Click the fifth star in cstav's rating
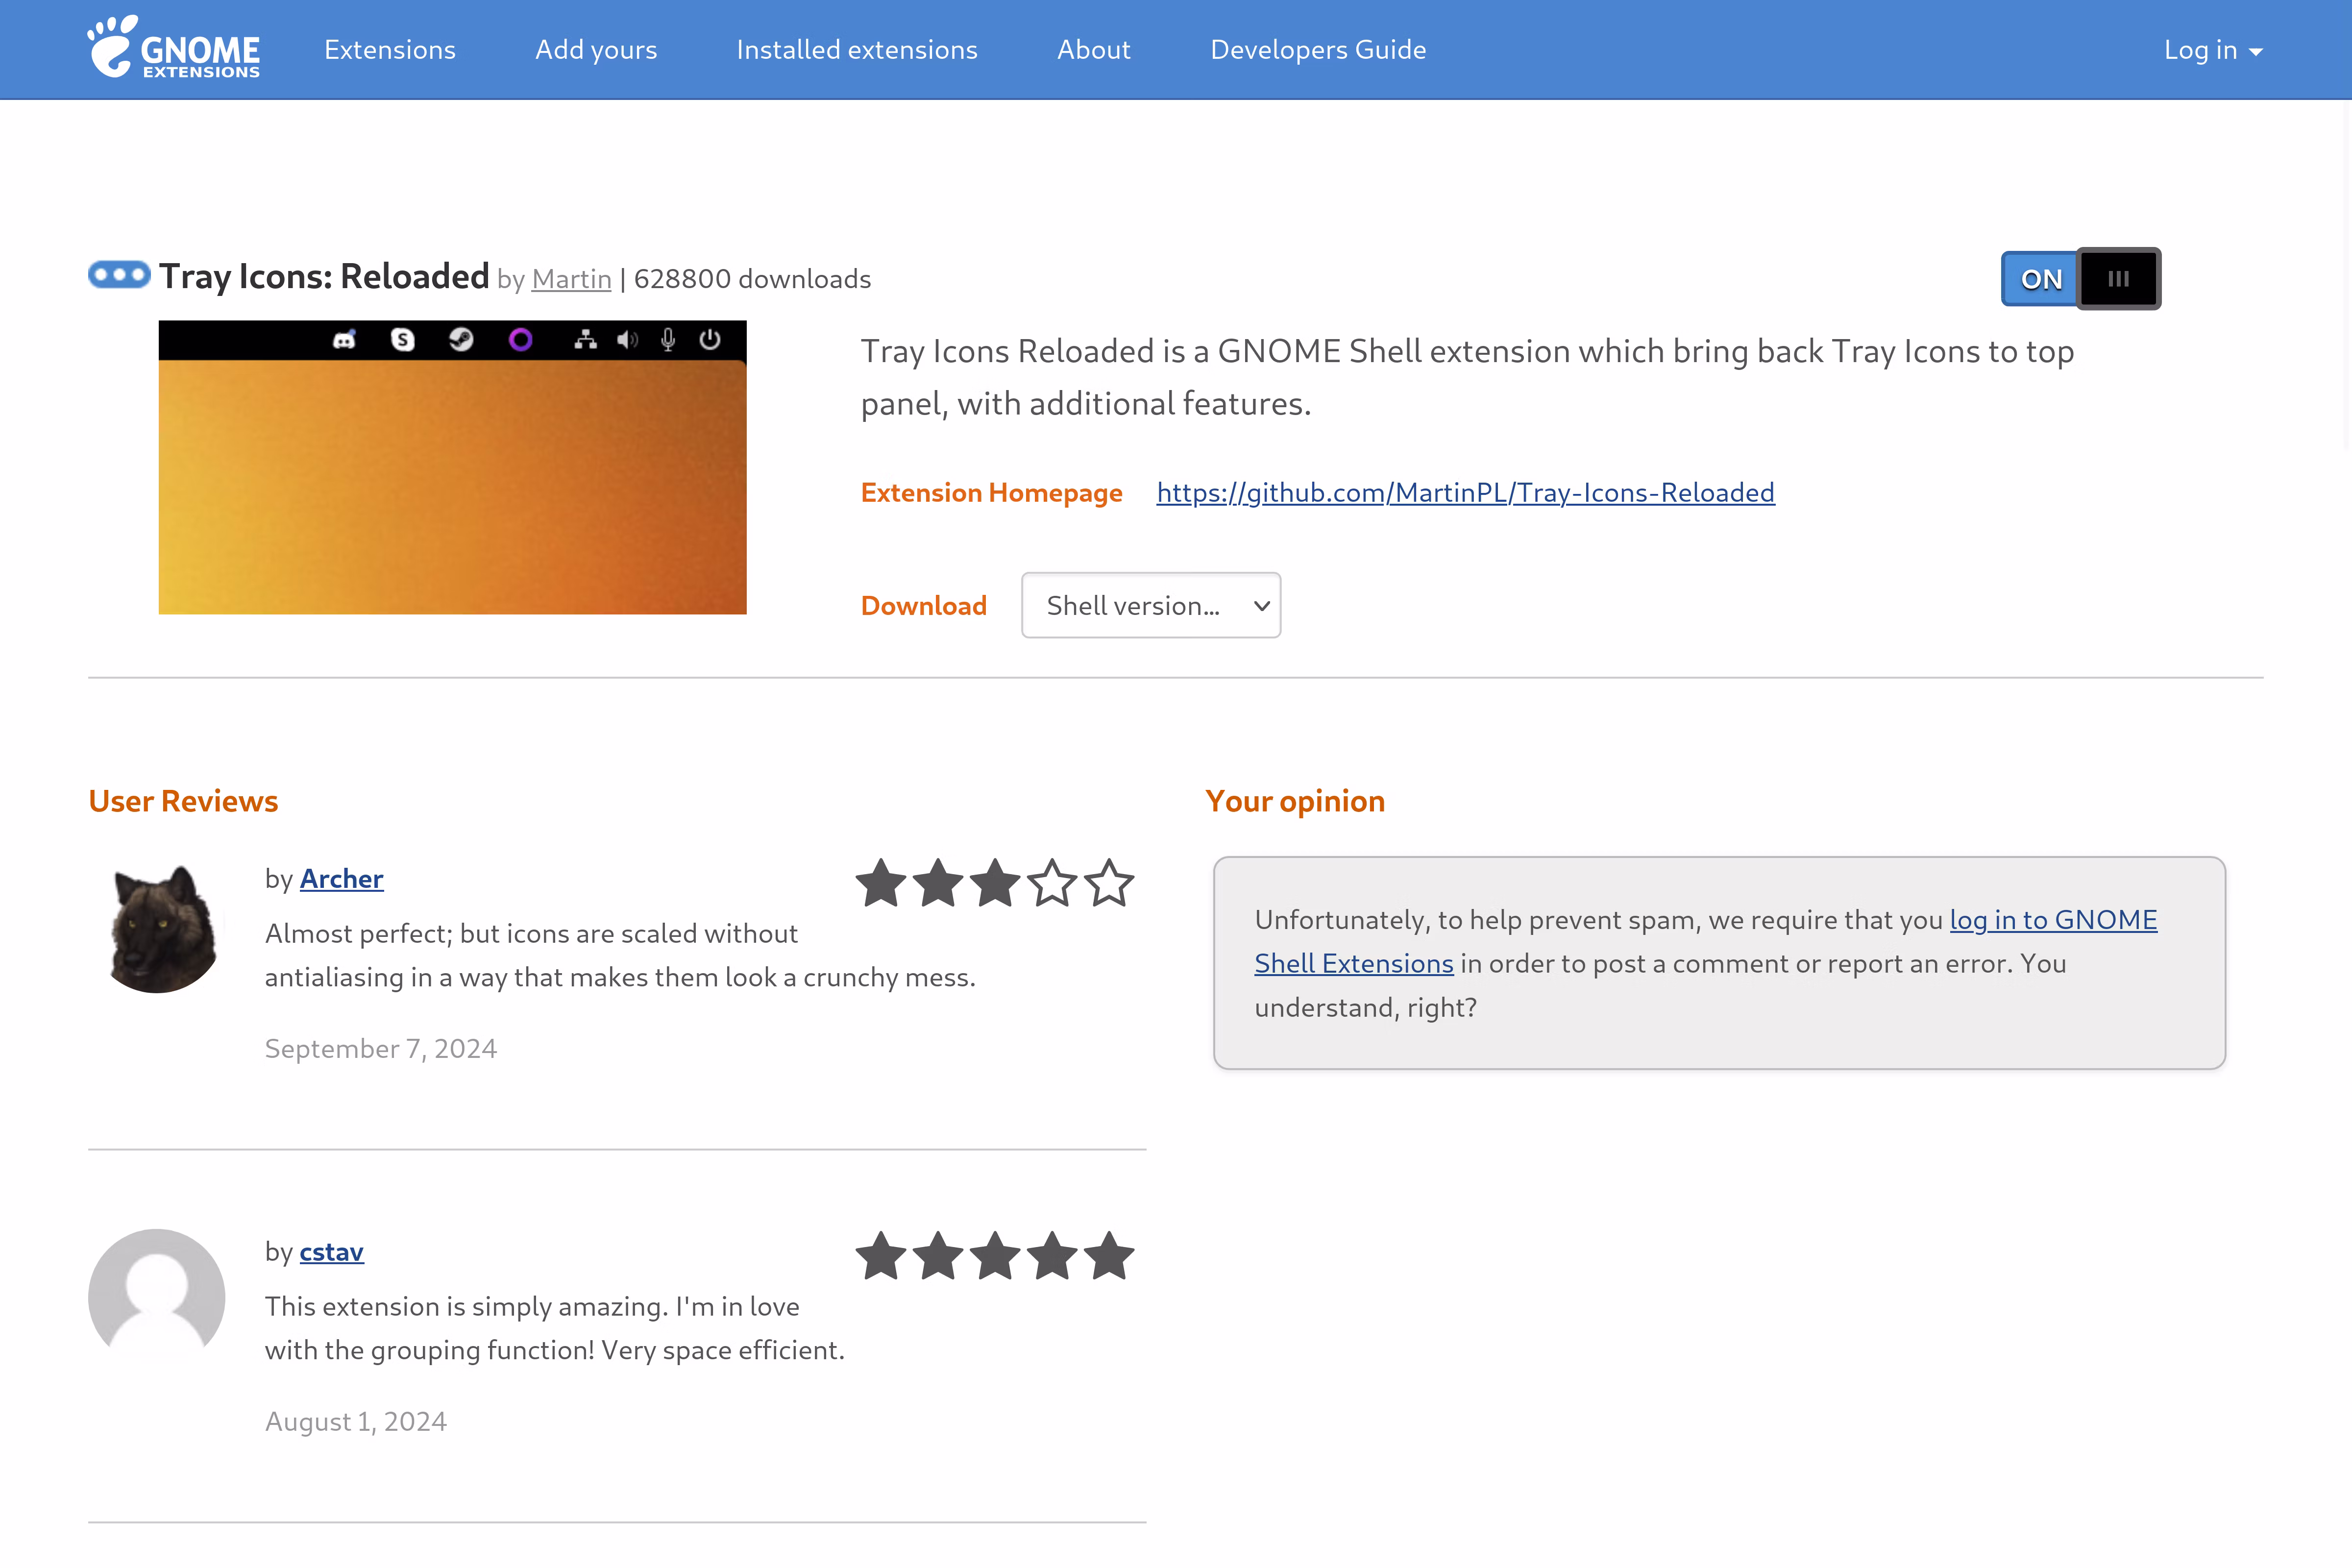Screen dimensions: 2352x1568 click(1109, 1257)
